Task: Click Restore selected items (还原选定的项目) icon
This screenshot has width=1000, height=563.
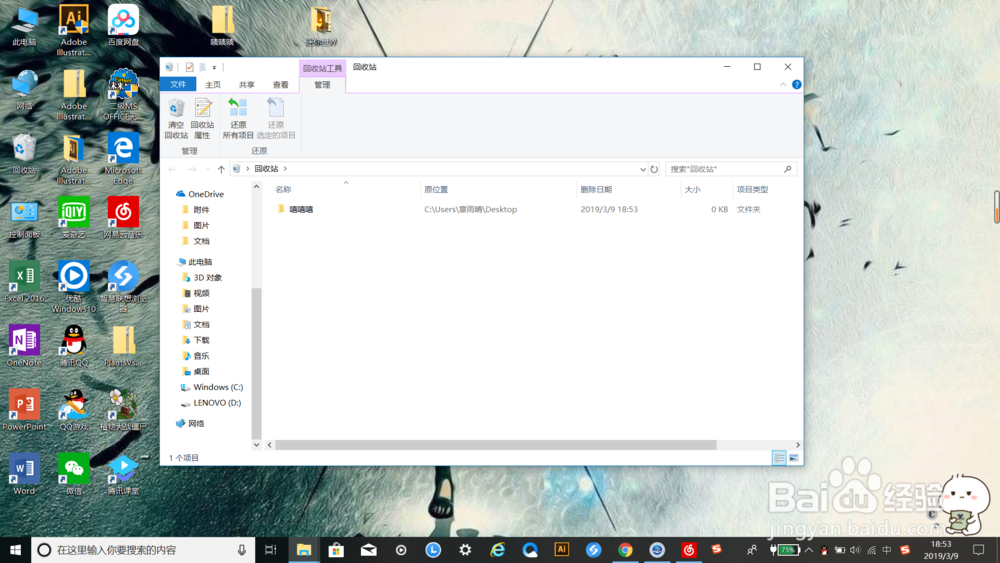Action: 276,119
